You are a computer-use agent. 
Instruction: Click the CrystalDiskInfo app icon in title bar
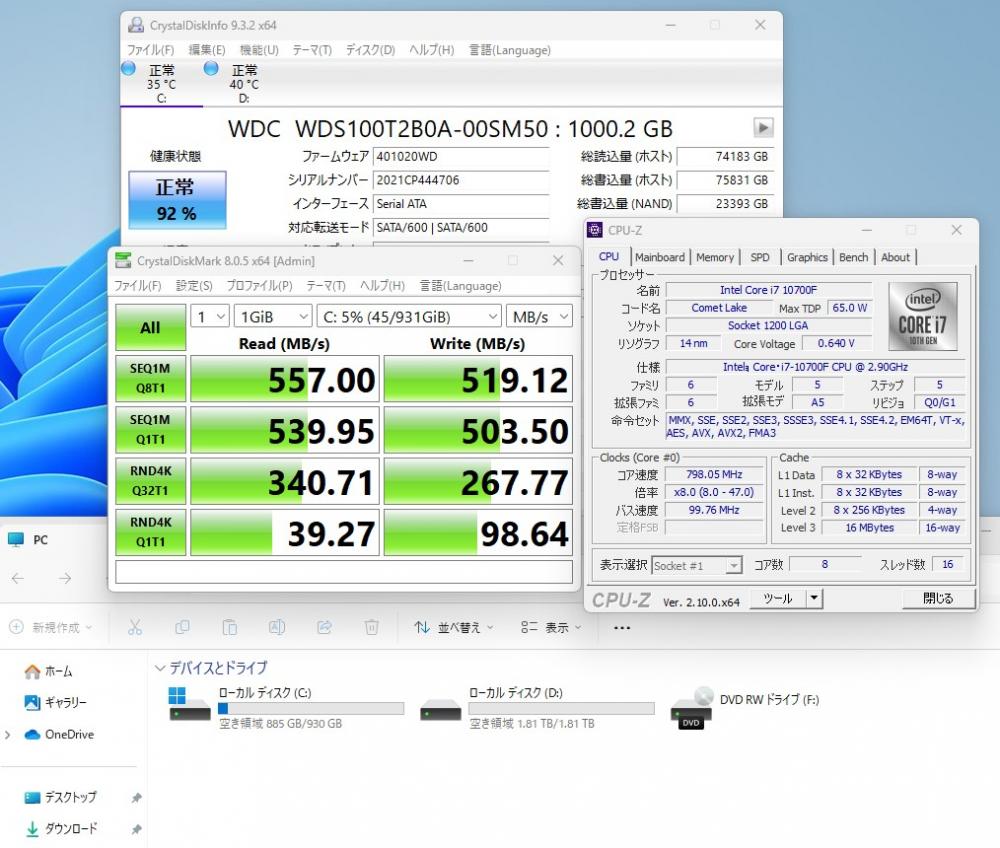click(x=136, y=25)
